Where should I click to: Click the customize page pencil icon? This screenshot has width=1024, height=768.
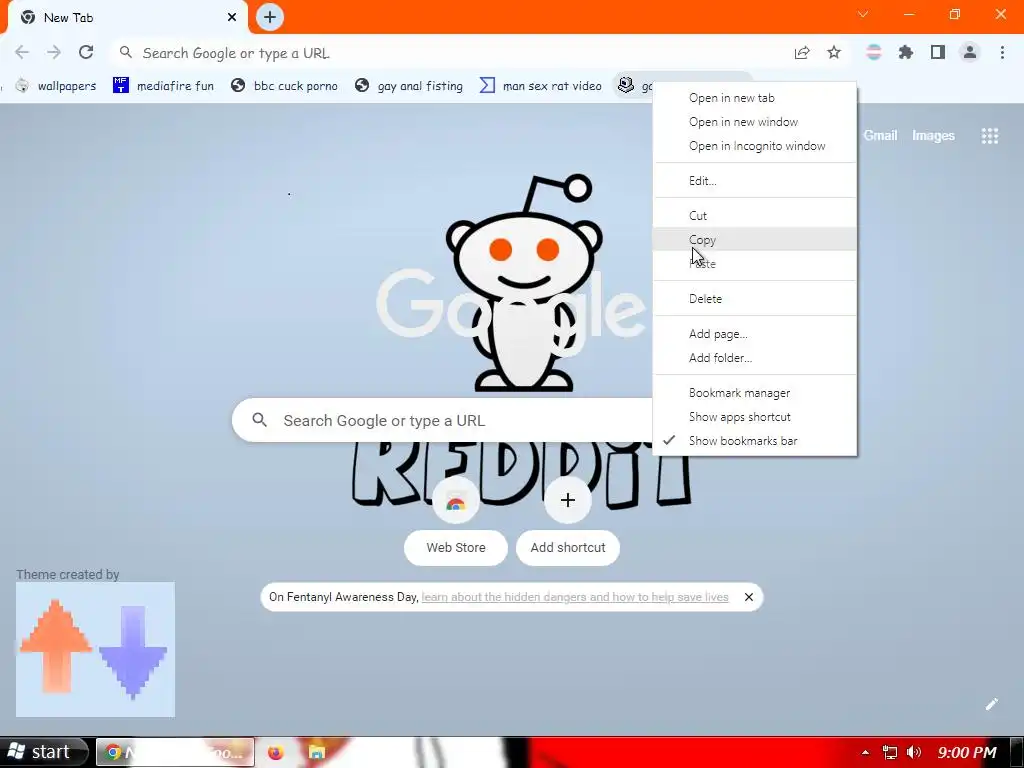[991, 704]
